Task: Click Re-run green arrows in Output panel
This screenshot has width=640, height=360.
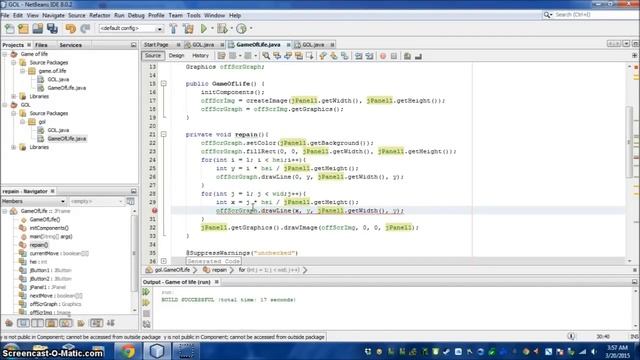Action: [146, 292]
